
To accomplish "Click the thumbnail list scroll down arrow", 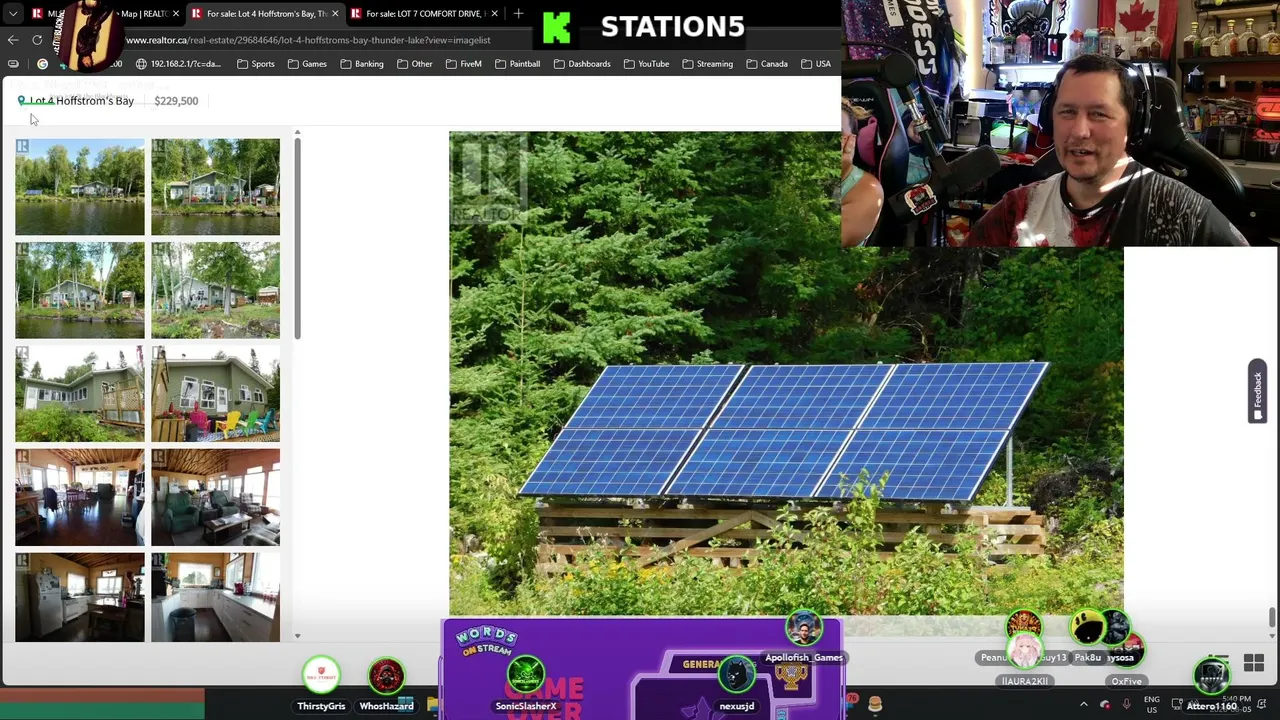I will 297,636.
